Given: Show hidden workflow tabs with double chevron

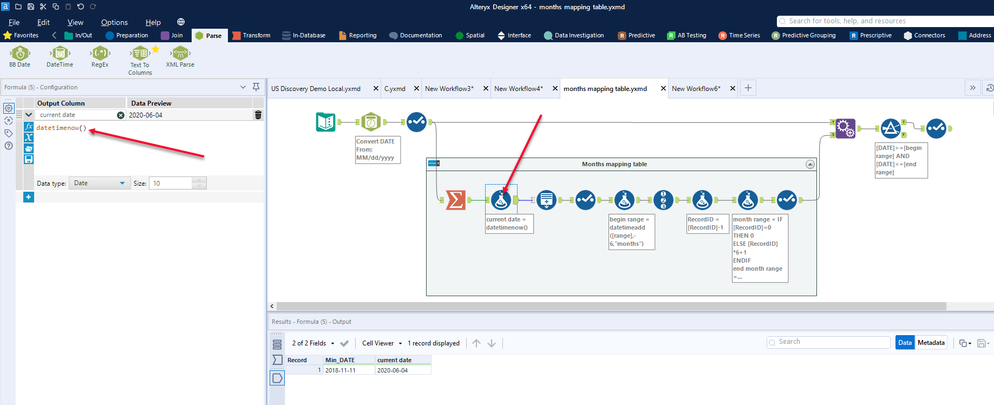Looking at the screenshot, I should (972, 89).
